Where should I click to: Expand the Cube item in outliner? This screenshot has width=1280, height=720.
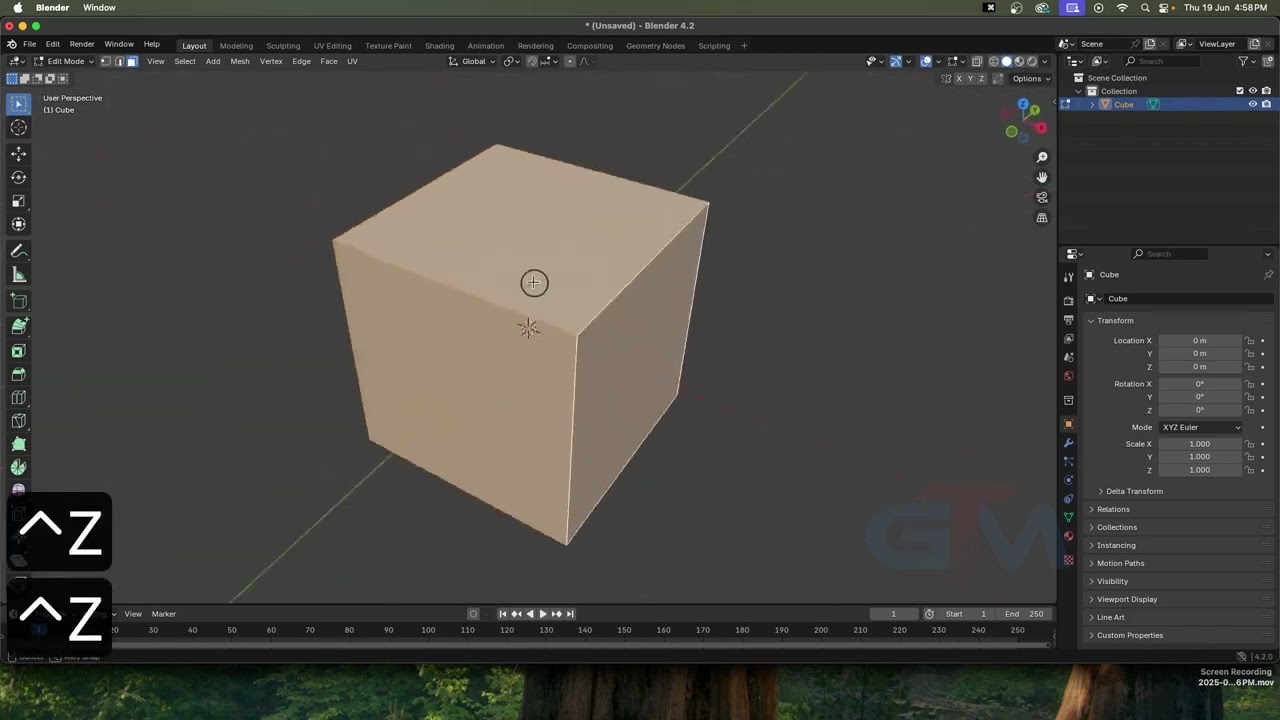1092,105
